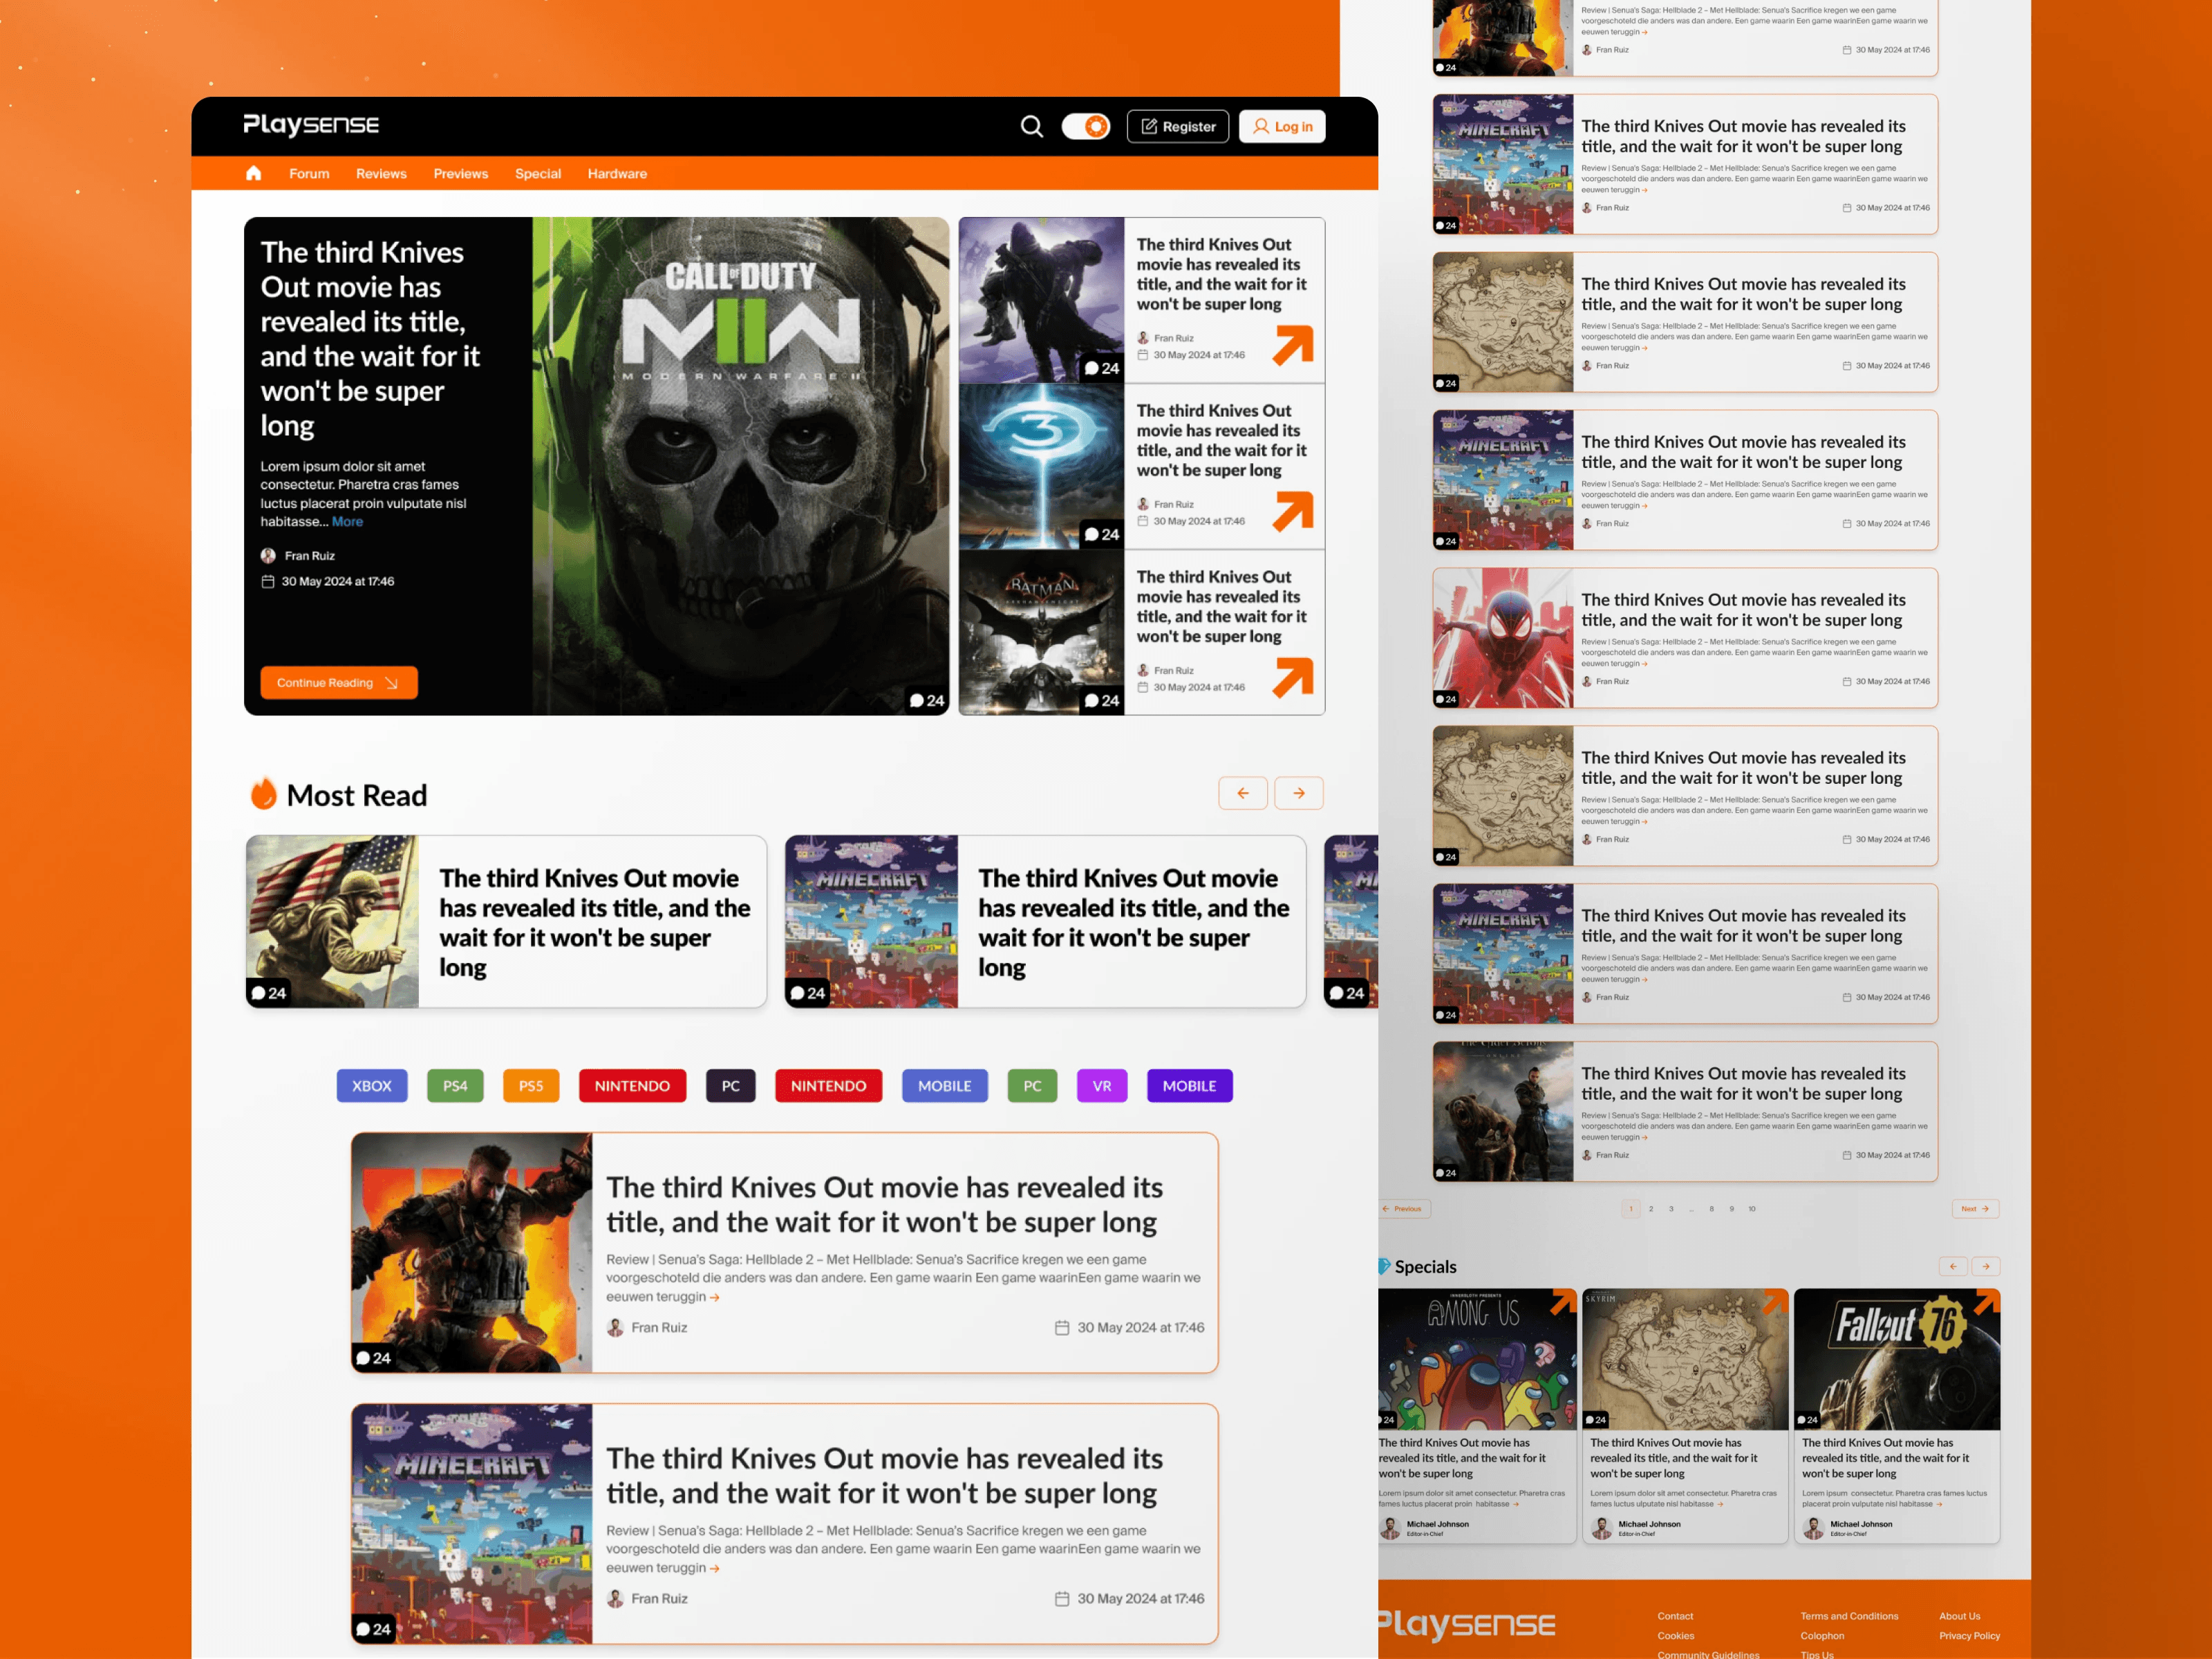
Task: Click the More link in hero description
Action: pos(347,522)
